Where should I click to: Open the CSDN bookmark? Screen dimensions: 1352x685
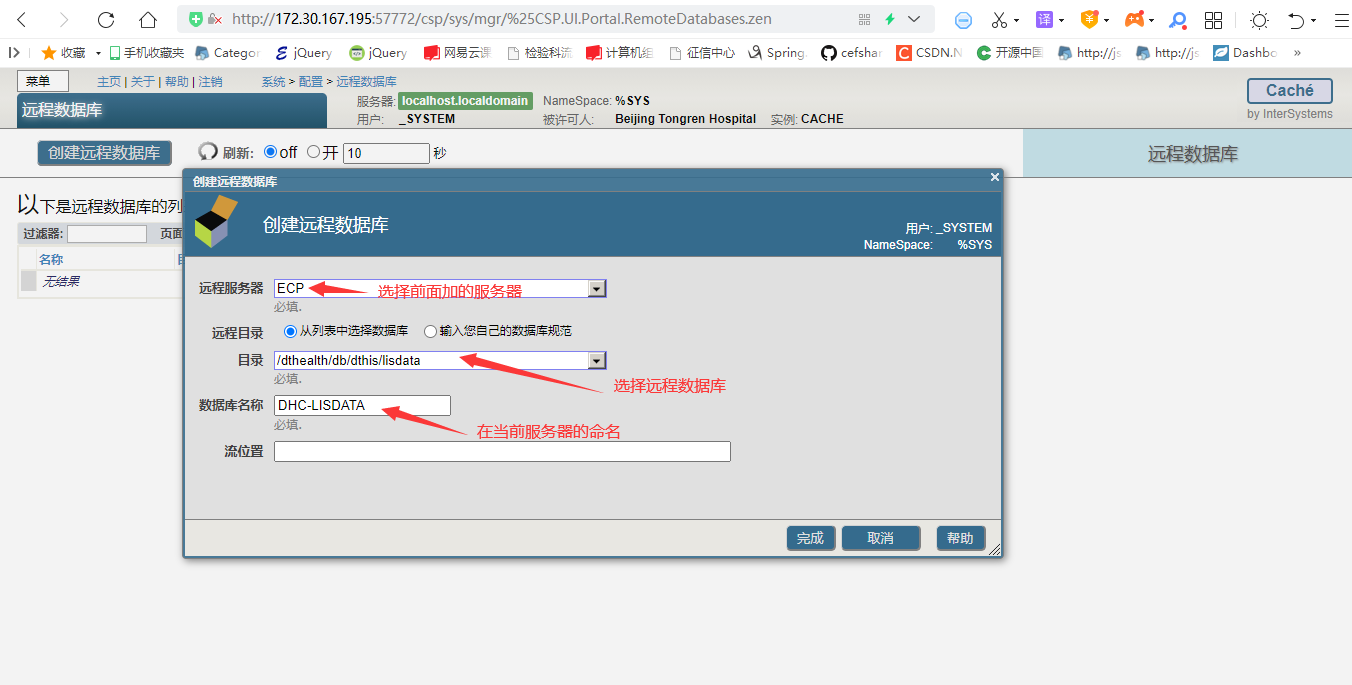[929, 53]
